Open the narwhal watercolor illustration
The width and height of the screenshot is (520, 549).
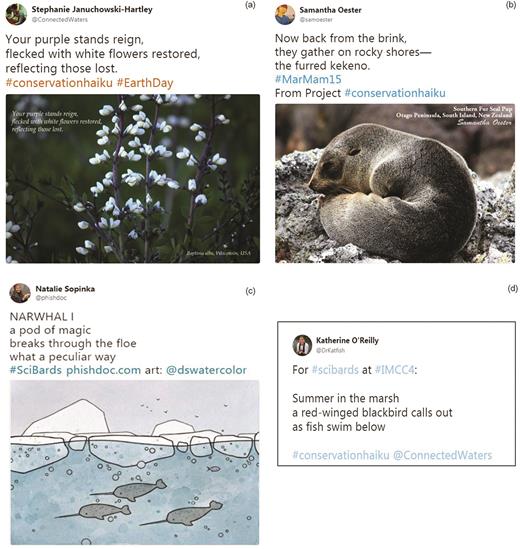[134, 463]
